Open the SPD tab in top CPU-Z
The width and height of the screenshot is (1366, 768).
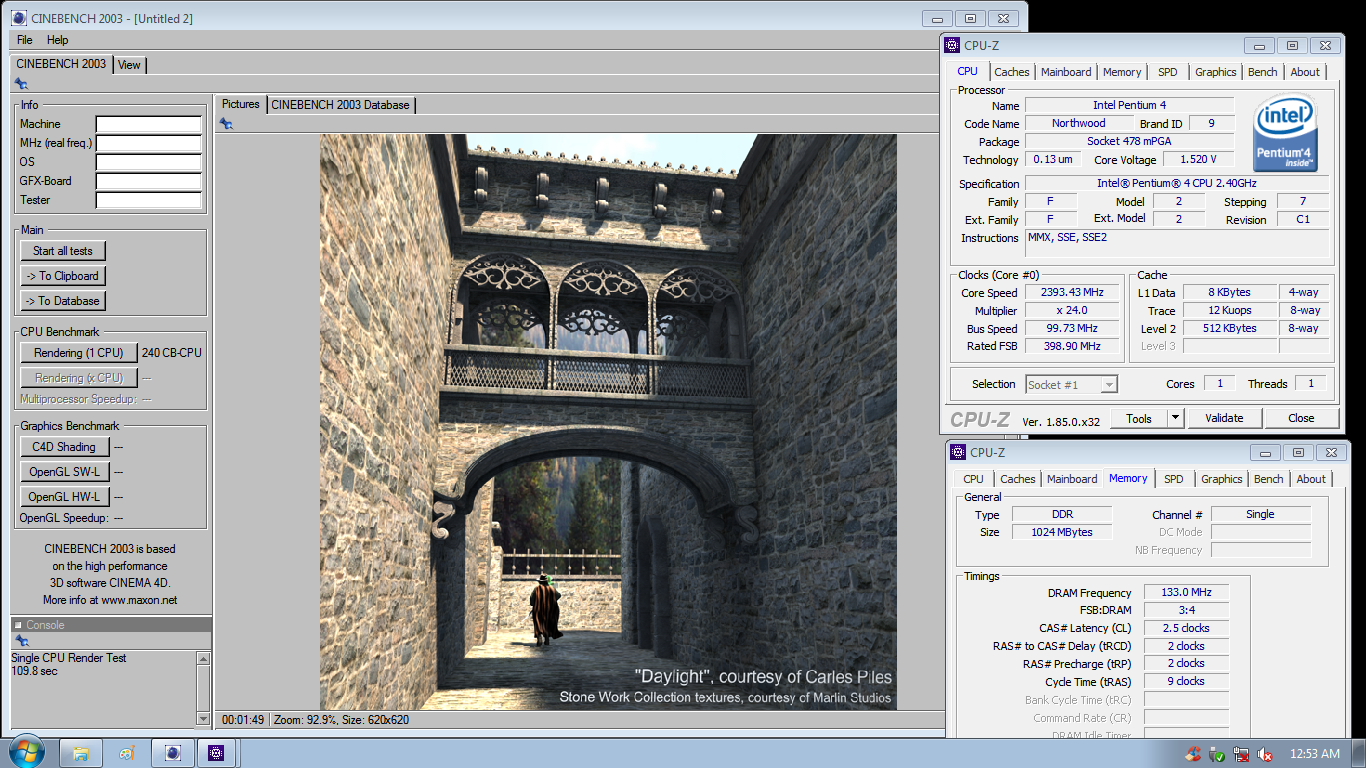tap(1168, 72)
